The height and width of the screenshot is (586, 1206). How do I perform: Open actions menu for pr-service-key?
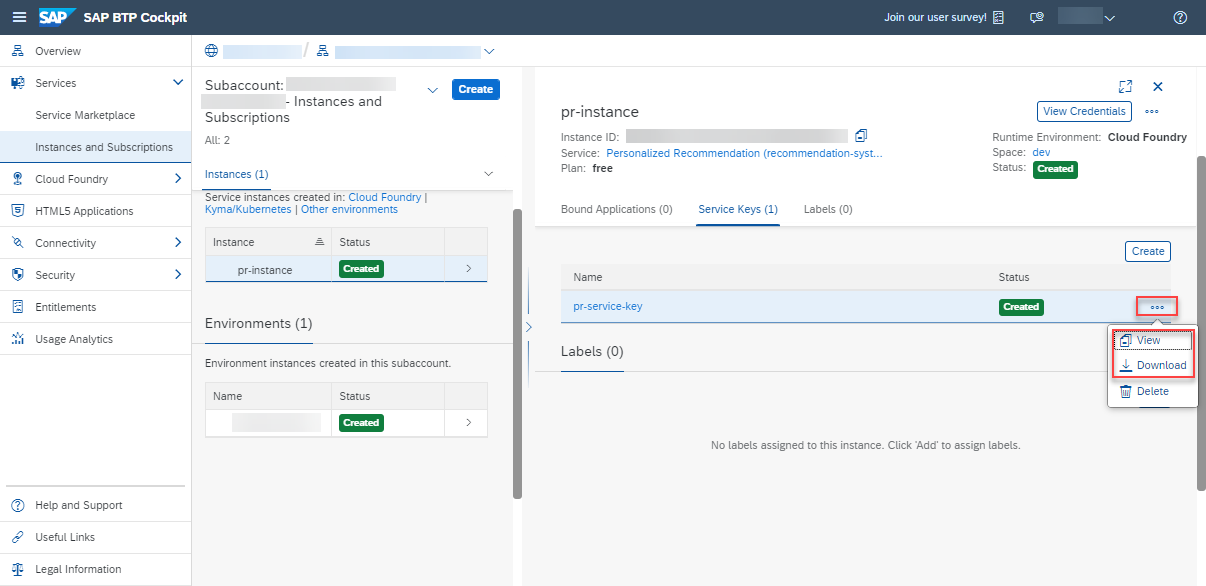pos(1157,307)
